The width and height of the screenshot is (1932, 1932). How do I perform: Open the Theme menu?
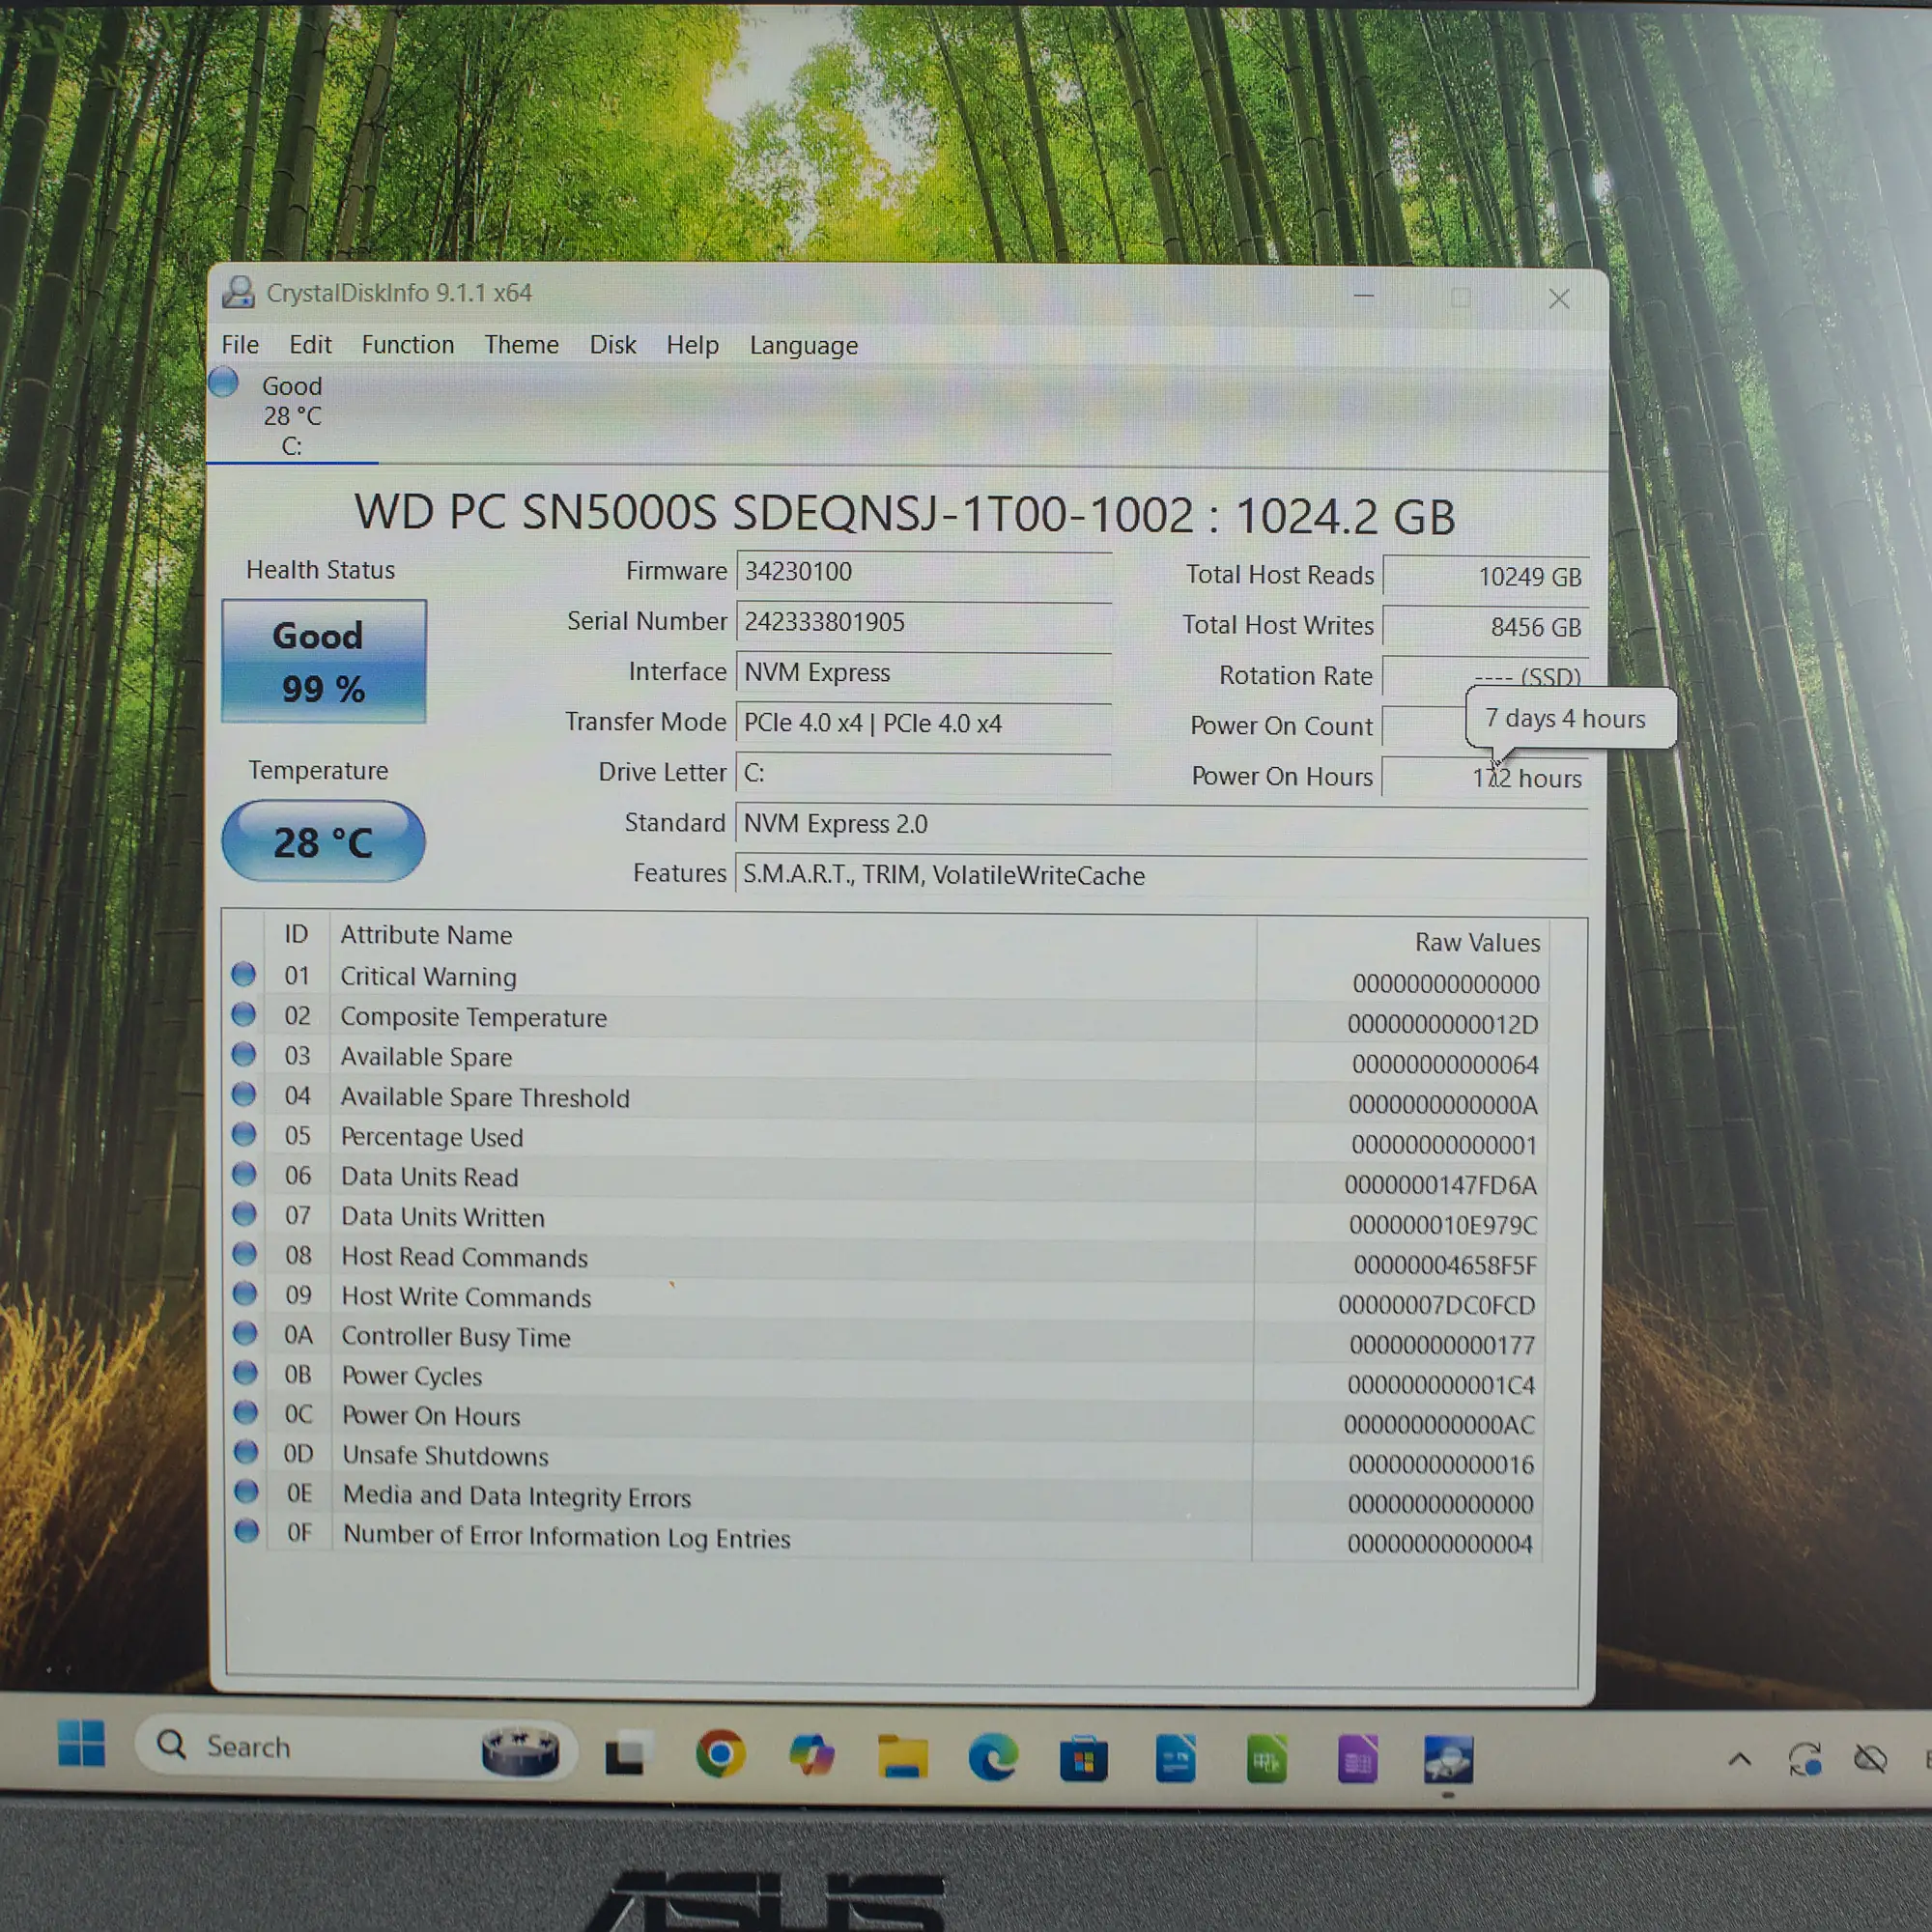coord(521,345)
